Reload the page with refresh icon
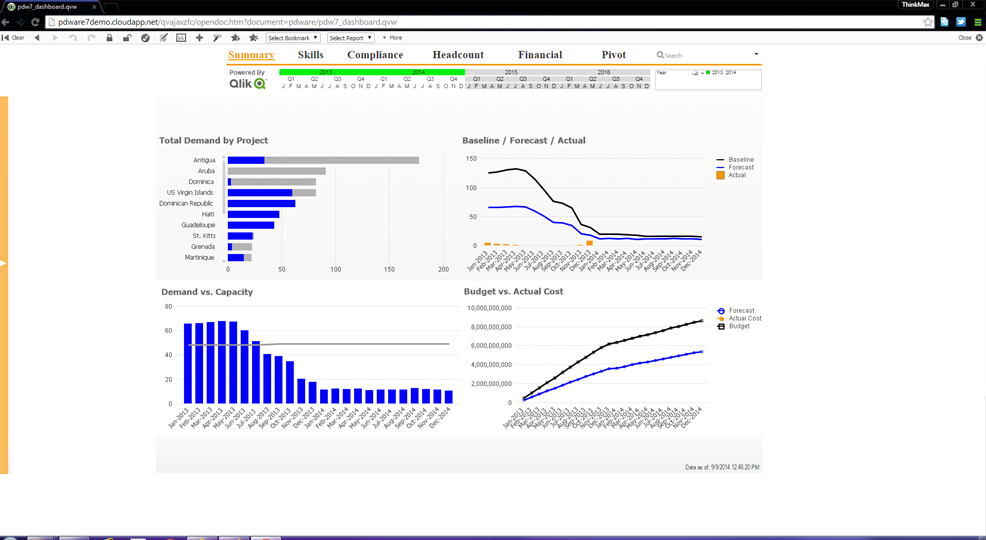Viewport: 986px width, 540px height. (35, 22)
